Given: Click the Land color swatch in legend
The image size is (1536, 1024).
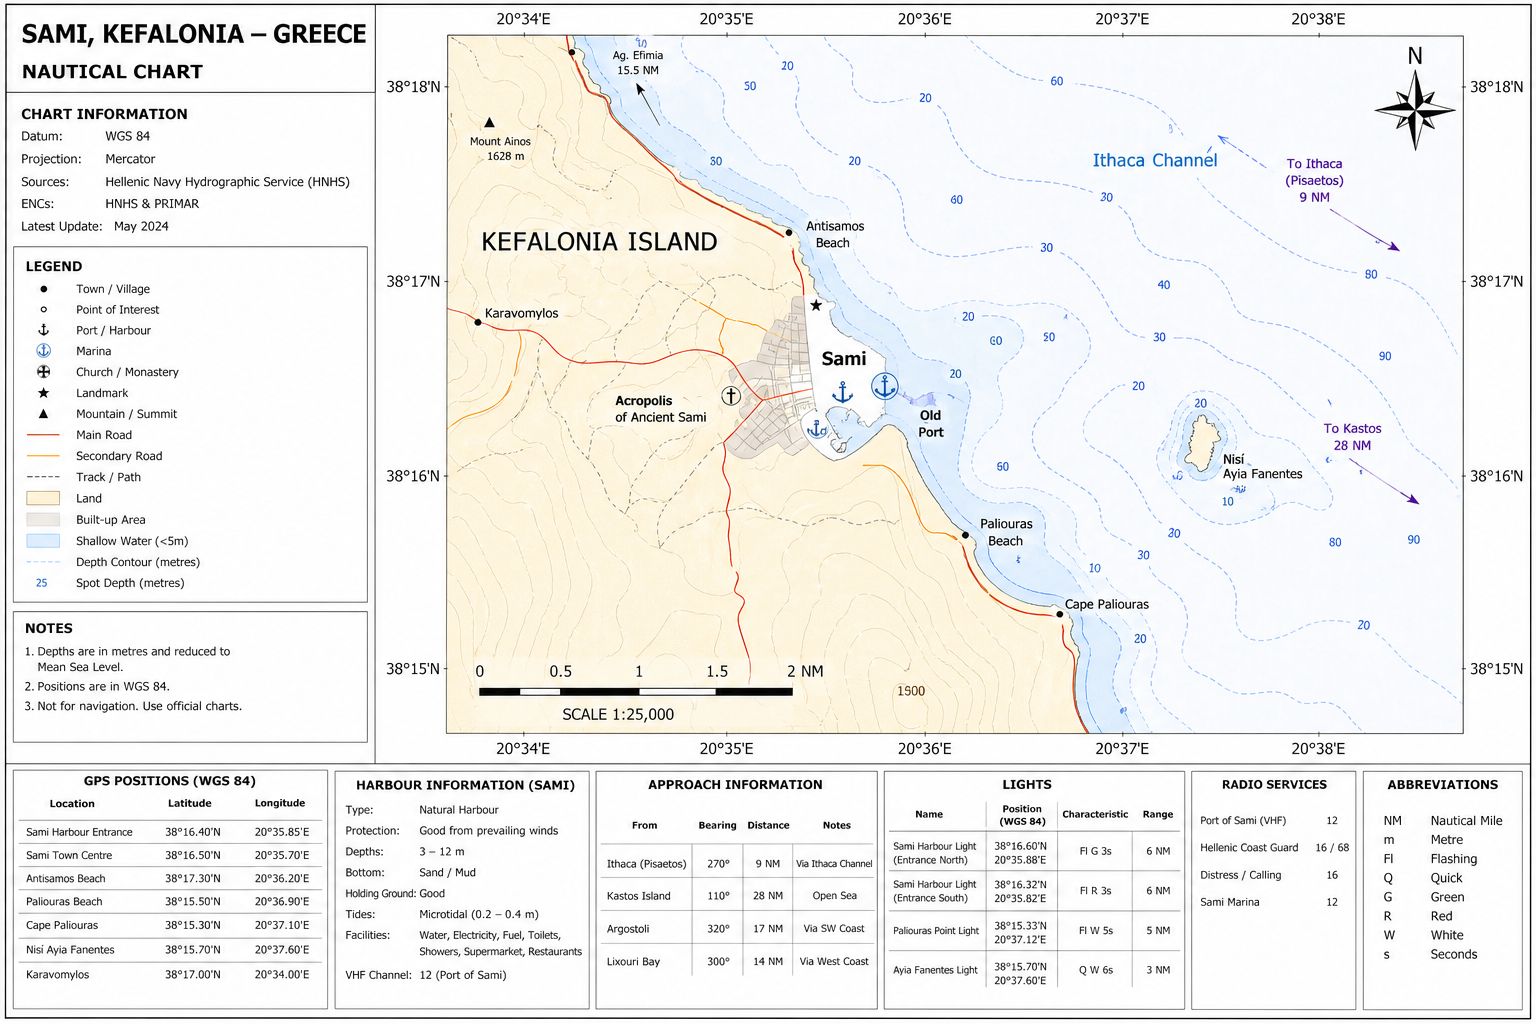Looking at the screenshot, I should click(x=43, y=498).
